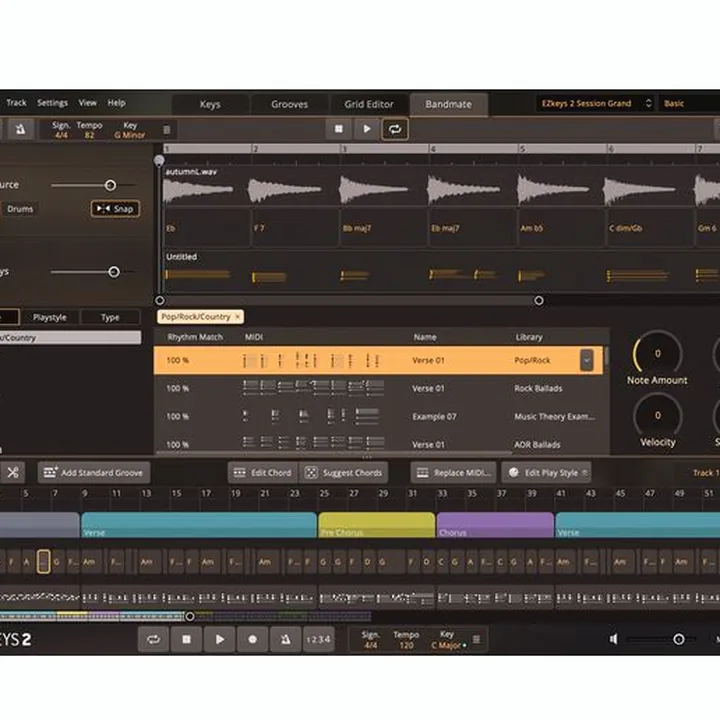Select the AOR Ballads Verse 01 row
Viewport: 720px width, 720px height.
[379, 444]
